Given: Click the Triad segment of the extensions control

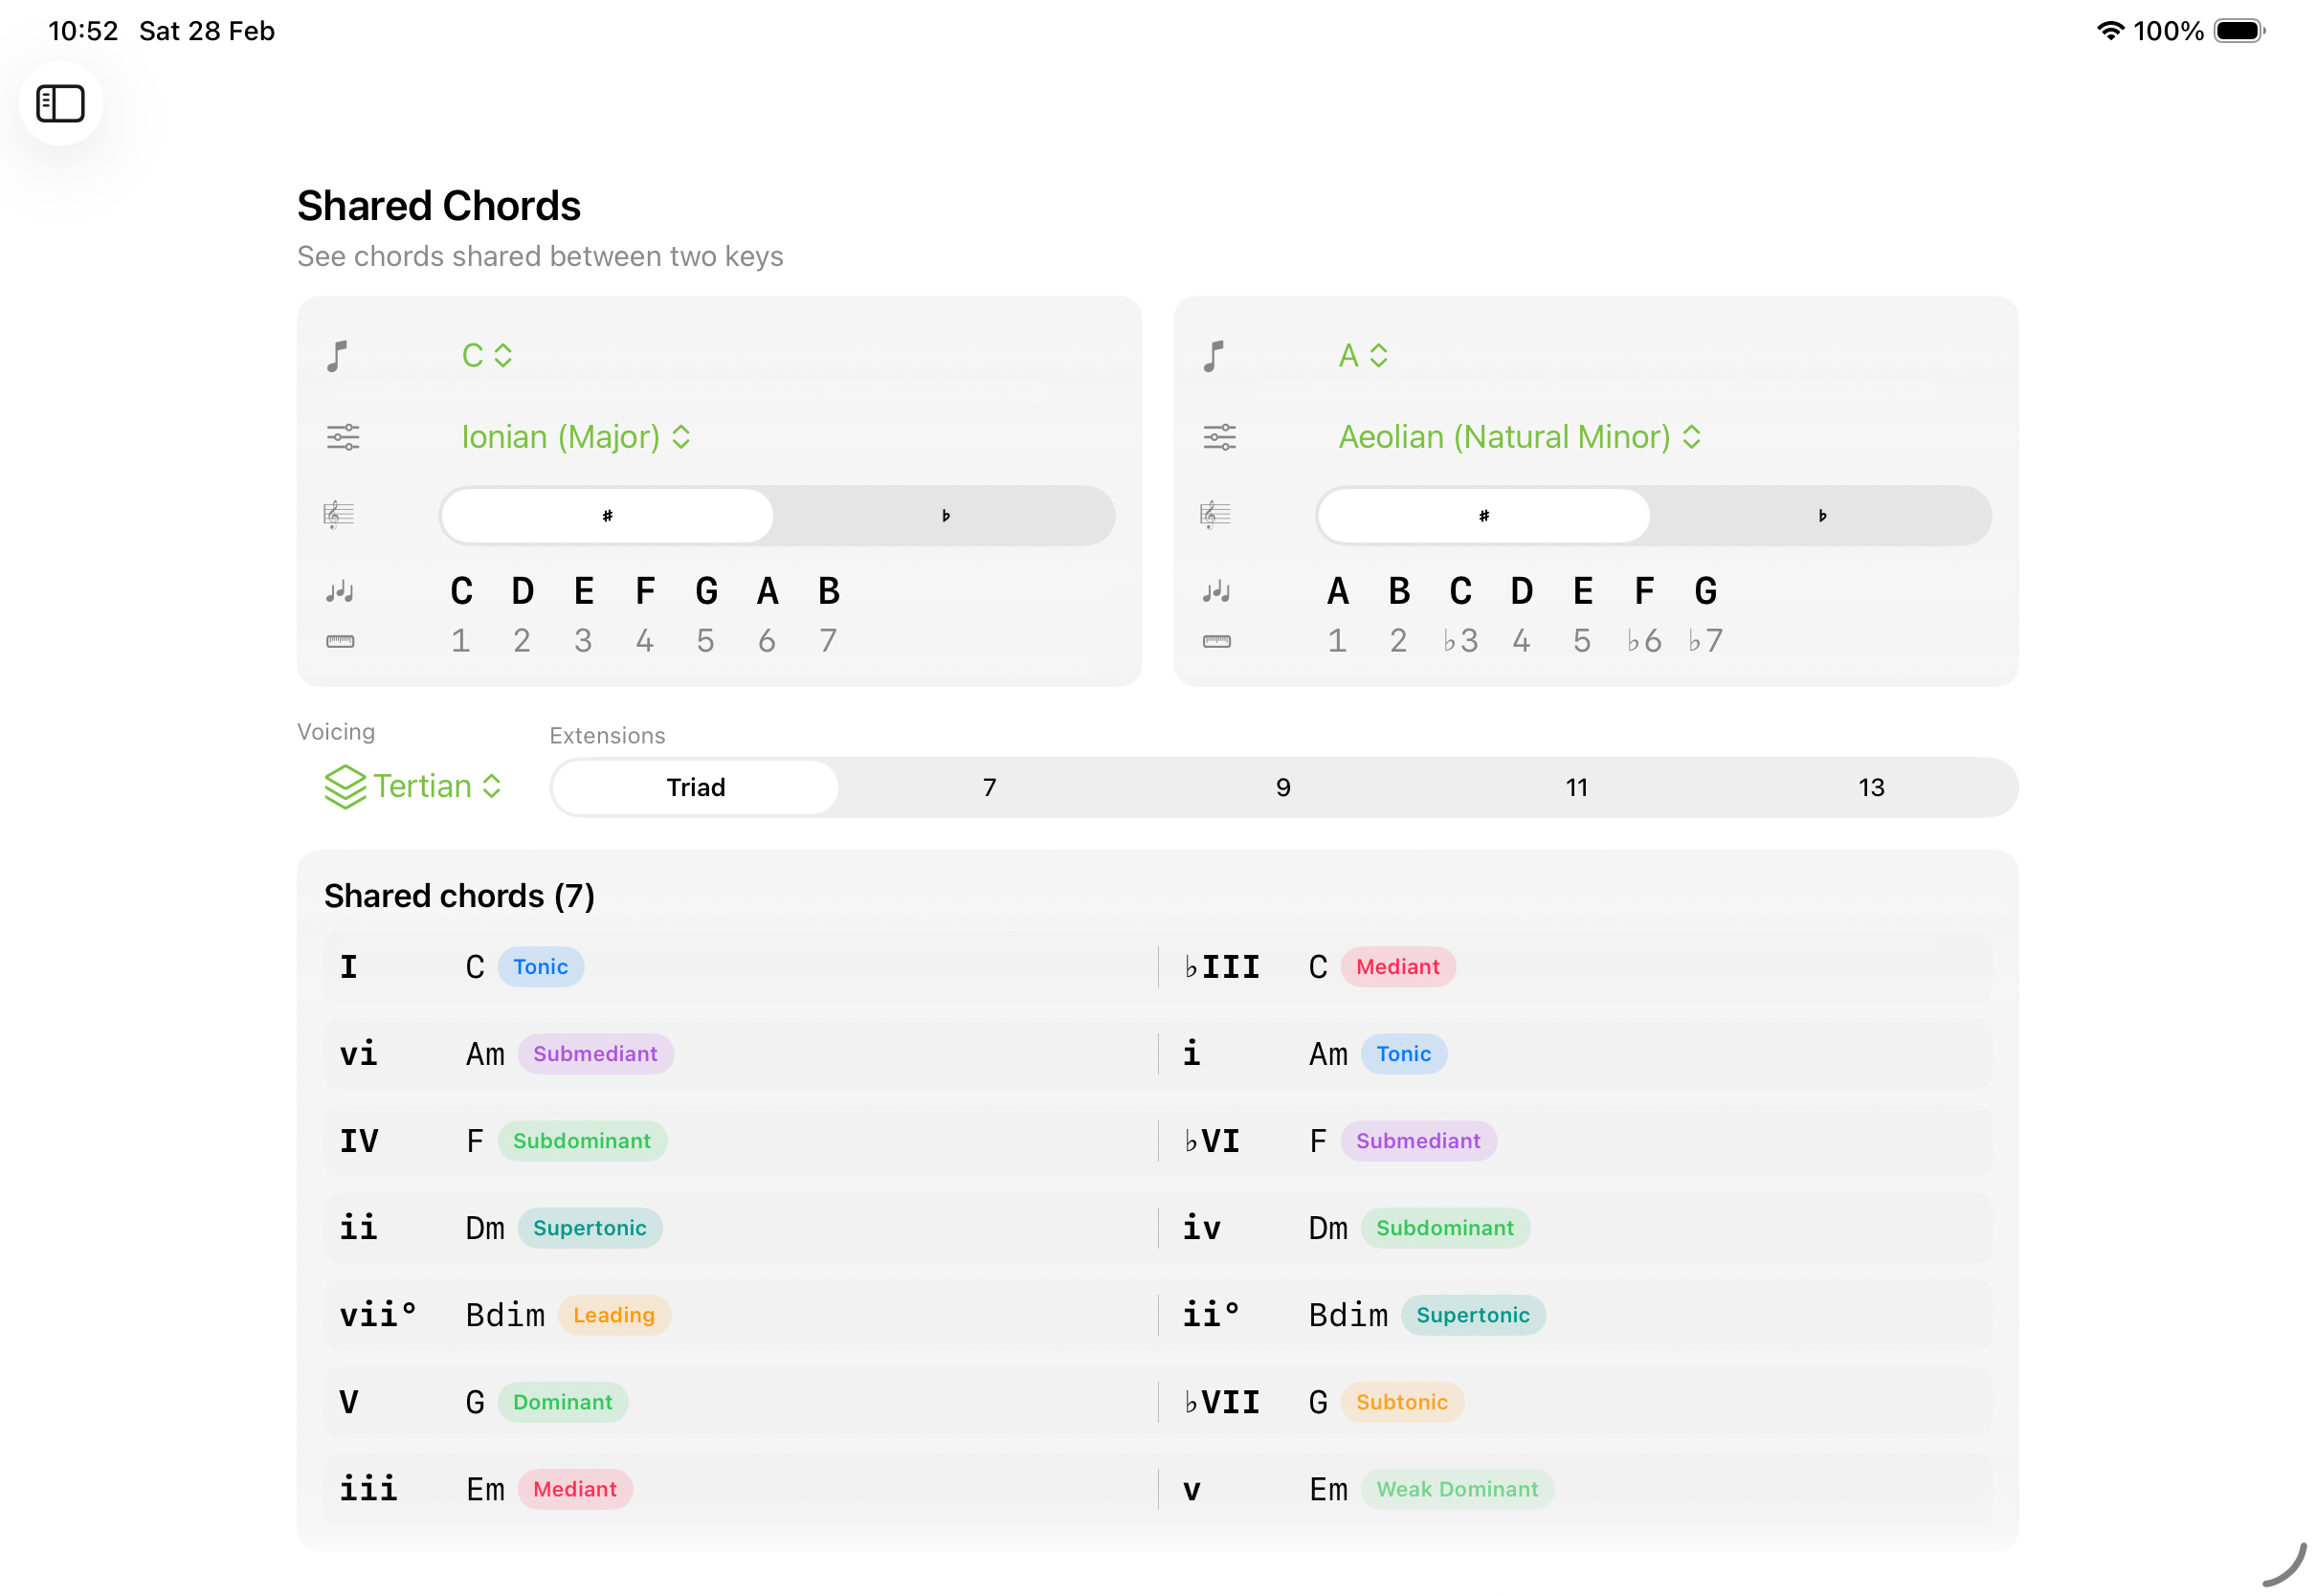Looking at the screenshot, I should [x=694, y=787].
